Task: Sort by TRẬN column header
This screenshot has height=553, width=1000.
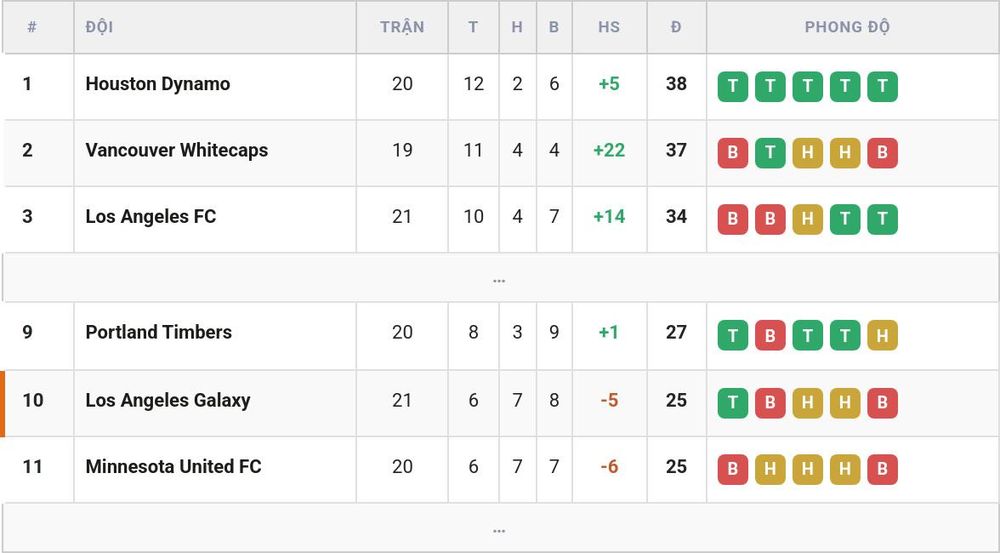Action: 402,27
